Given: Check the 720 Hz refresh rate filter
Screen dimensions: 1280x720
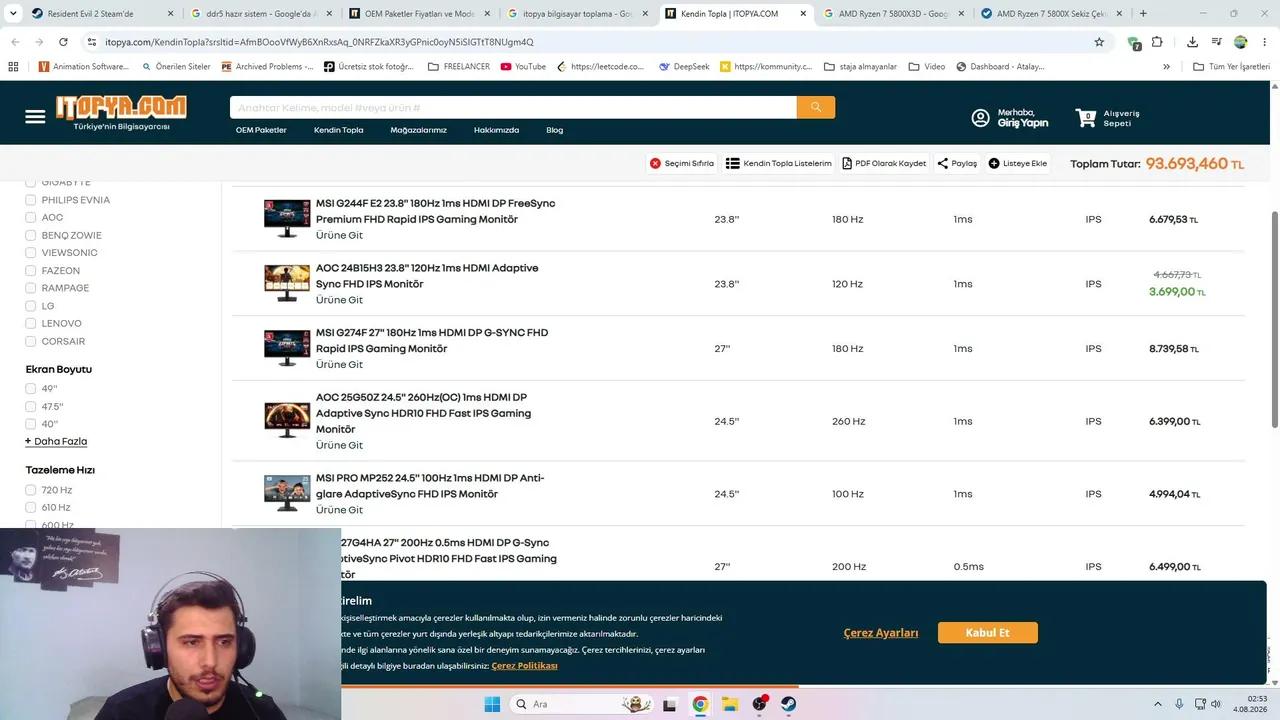Looking at the screenshot, I should 31,490.
